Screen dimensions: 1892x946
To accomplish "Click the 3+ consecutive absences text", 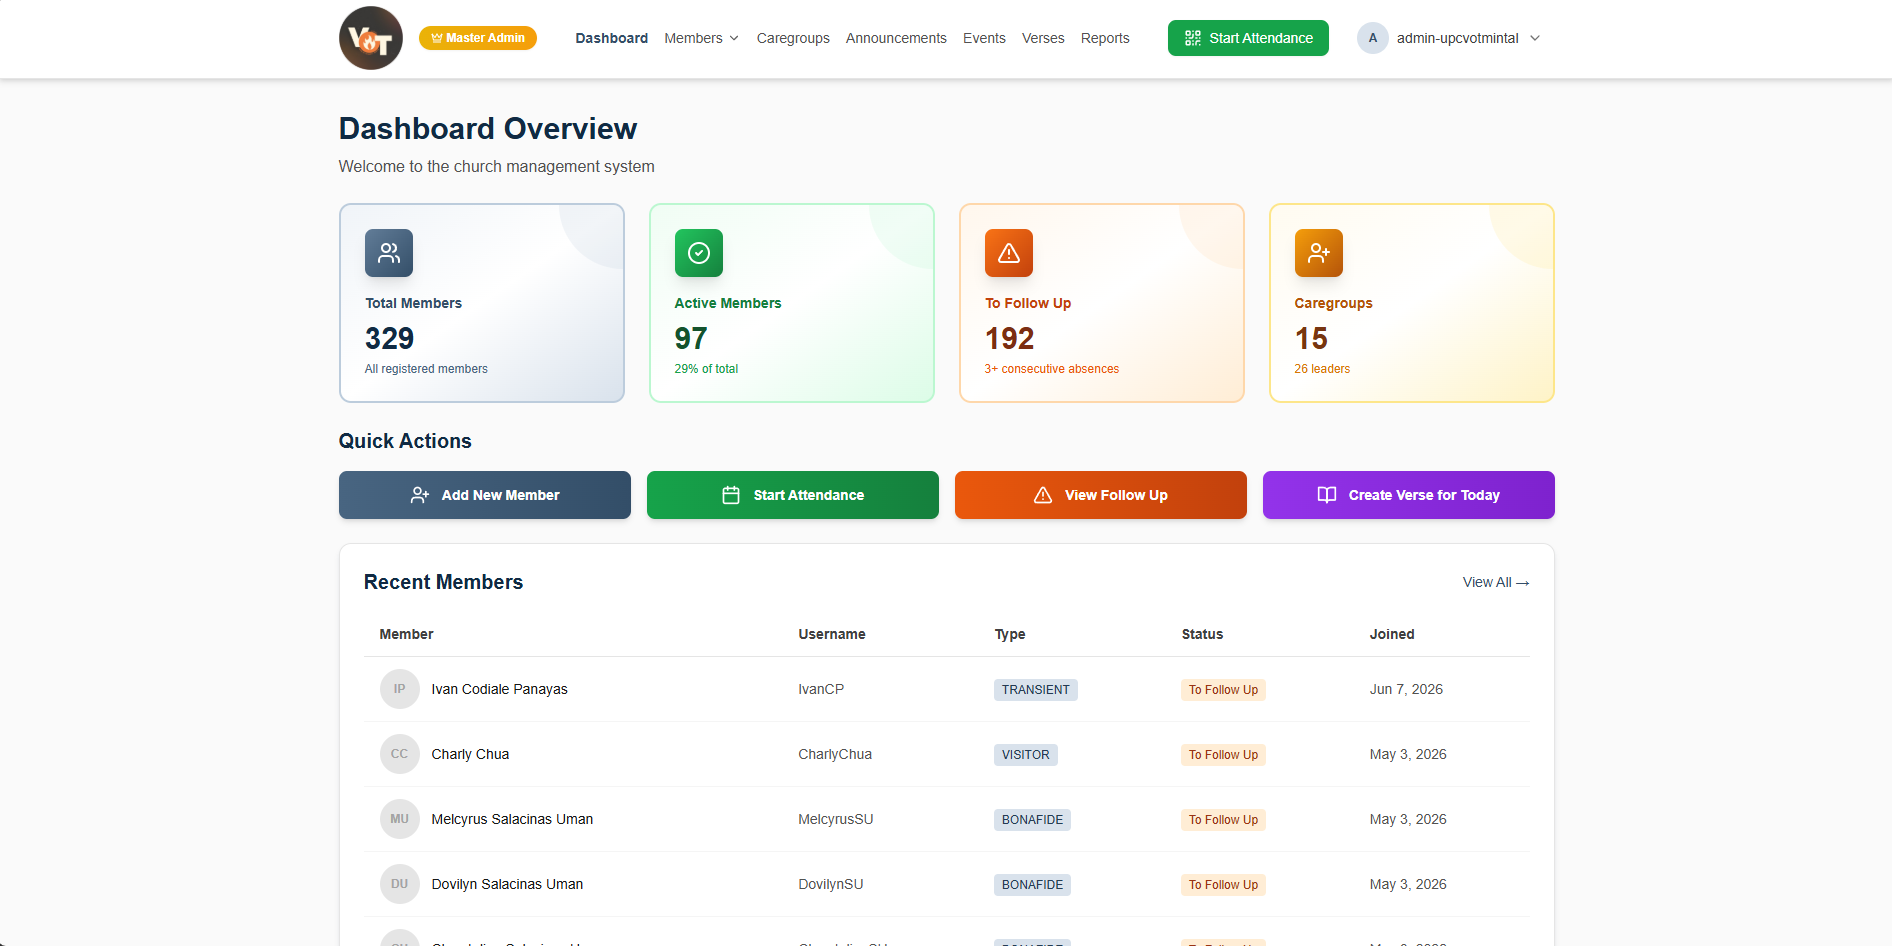I will click(1052, 369).
